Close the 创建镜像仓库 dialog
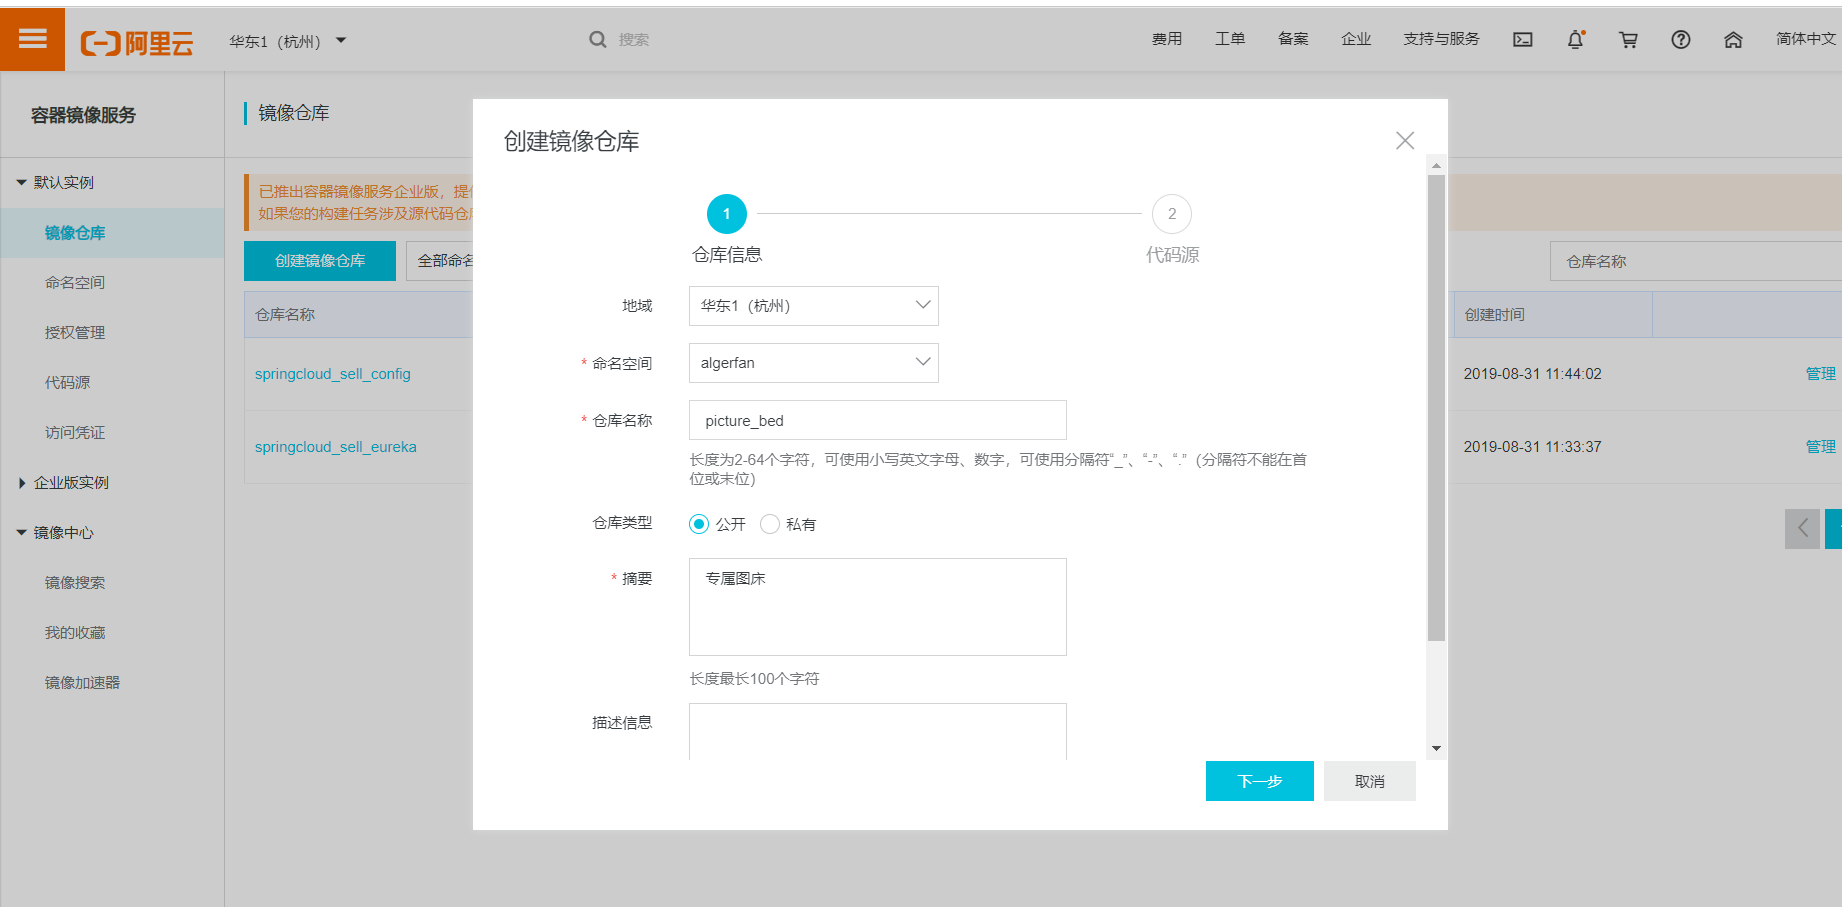 coord(1405,141)
